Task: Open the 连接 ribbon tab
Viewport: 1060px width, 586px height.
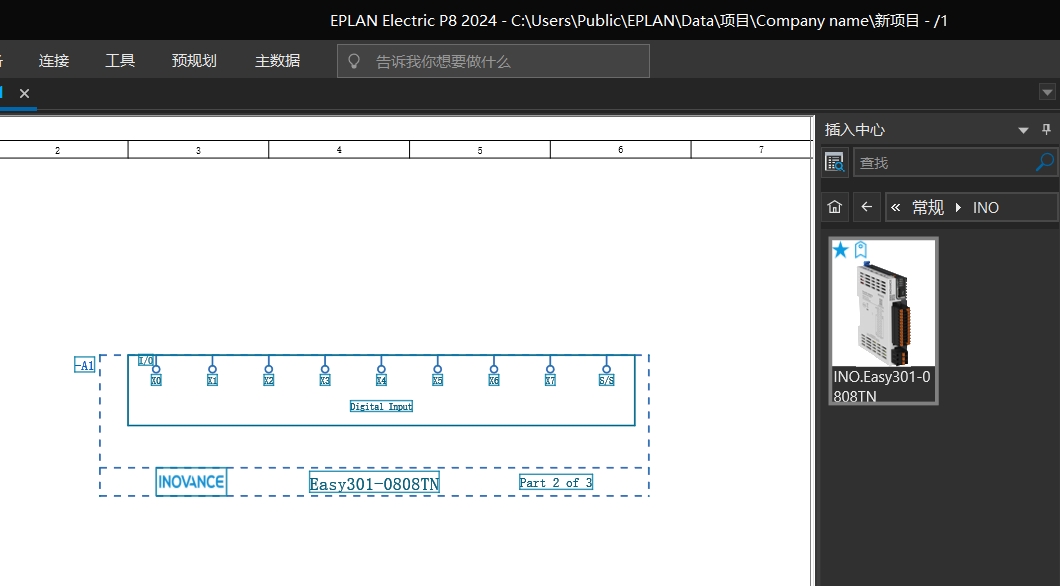Action: tap(54, 61)
